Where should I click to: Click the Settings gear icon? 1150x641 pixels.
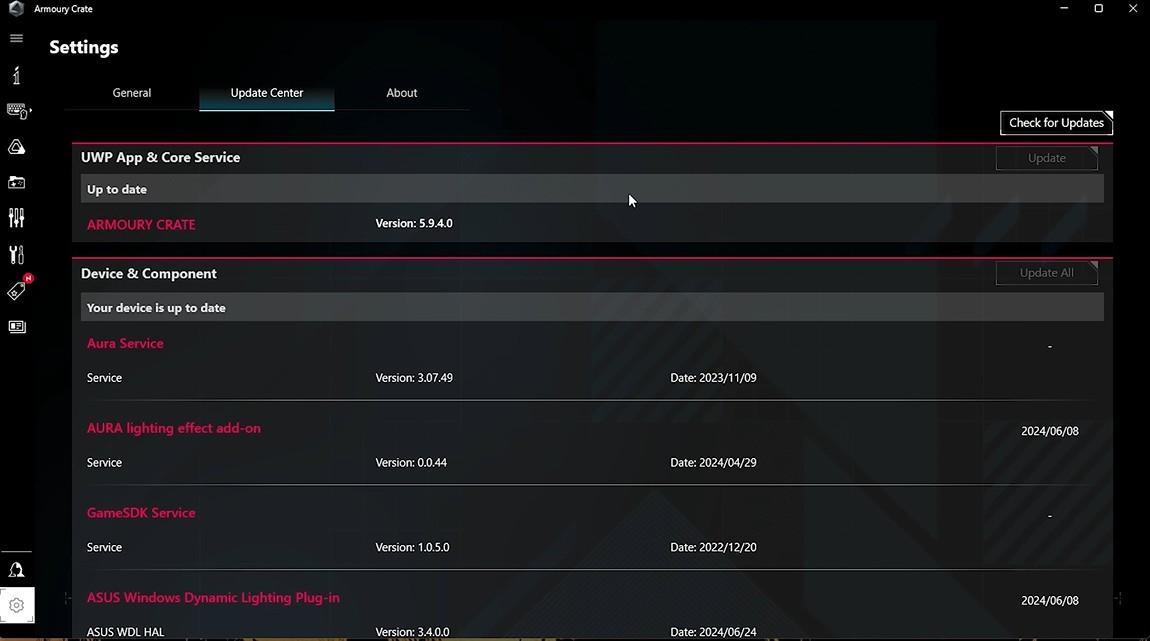(16, 605)
